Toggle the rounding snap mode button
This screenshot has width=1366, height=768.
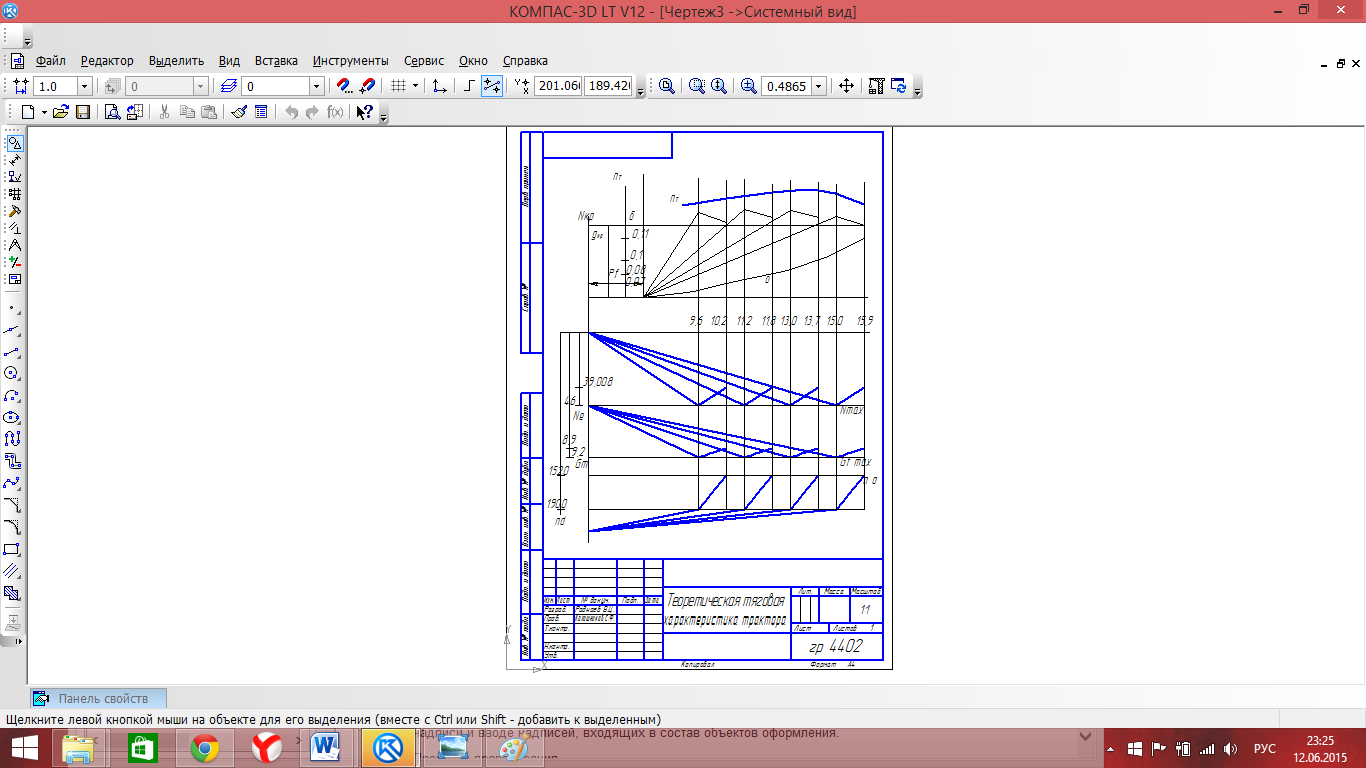click(491, 86)
